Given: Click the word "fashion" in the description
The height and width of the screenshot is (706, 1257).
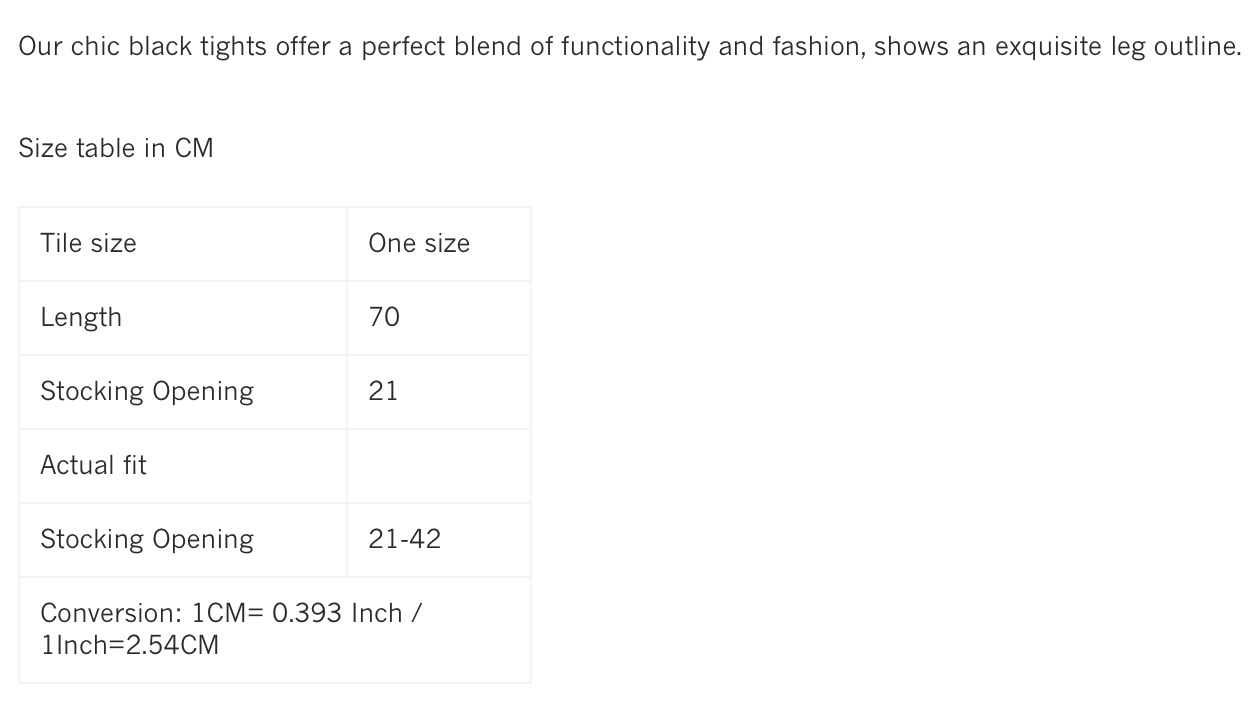Looking at the screenshot, I should pos(815,47).
